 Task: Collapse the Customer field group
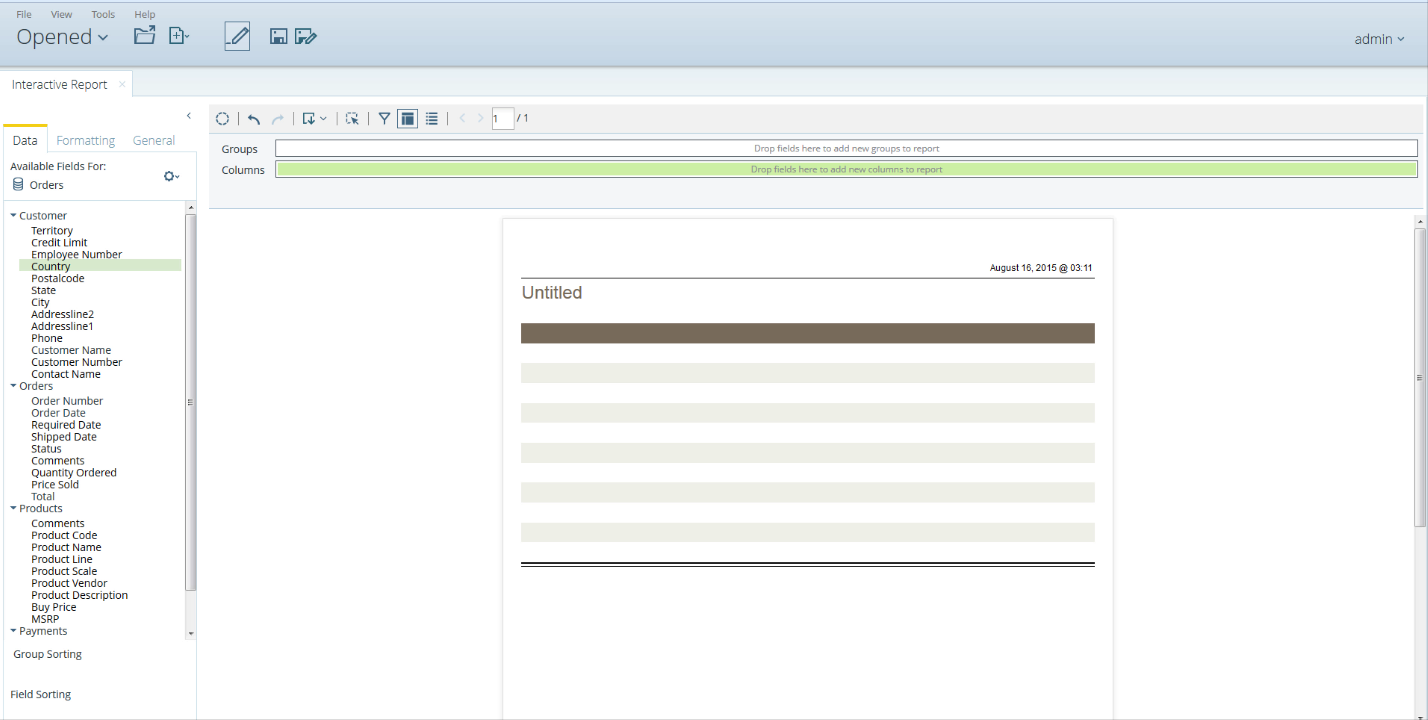tap(14, 215)
